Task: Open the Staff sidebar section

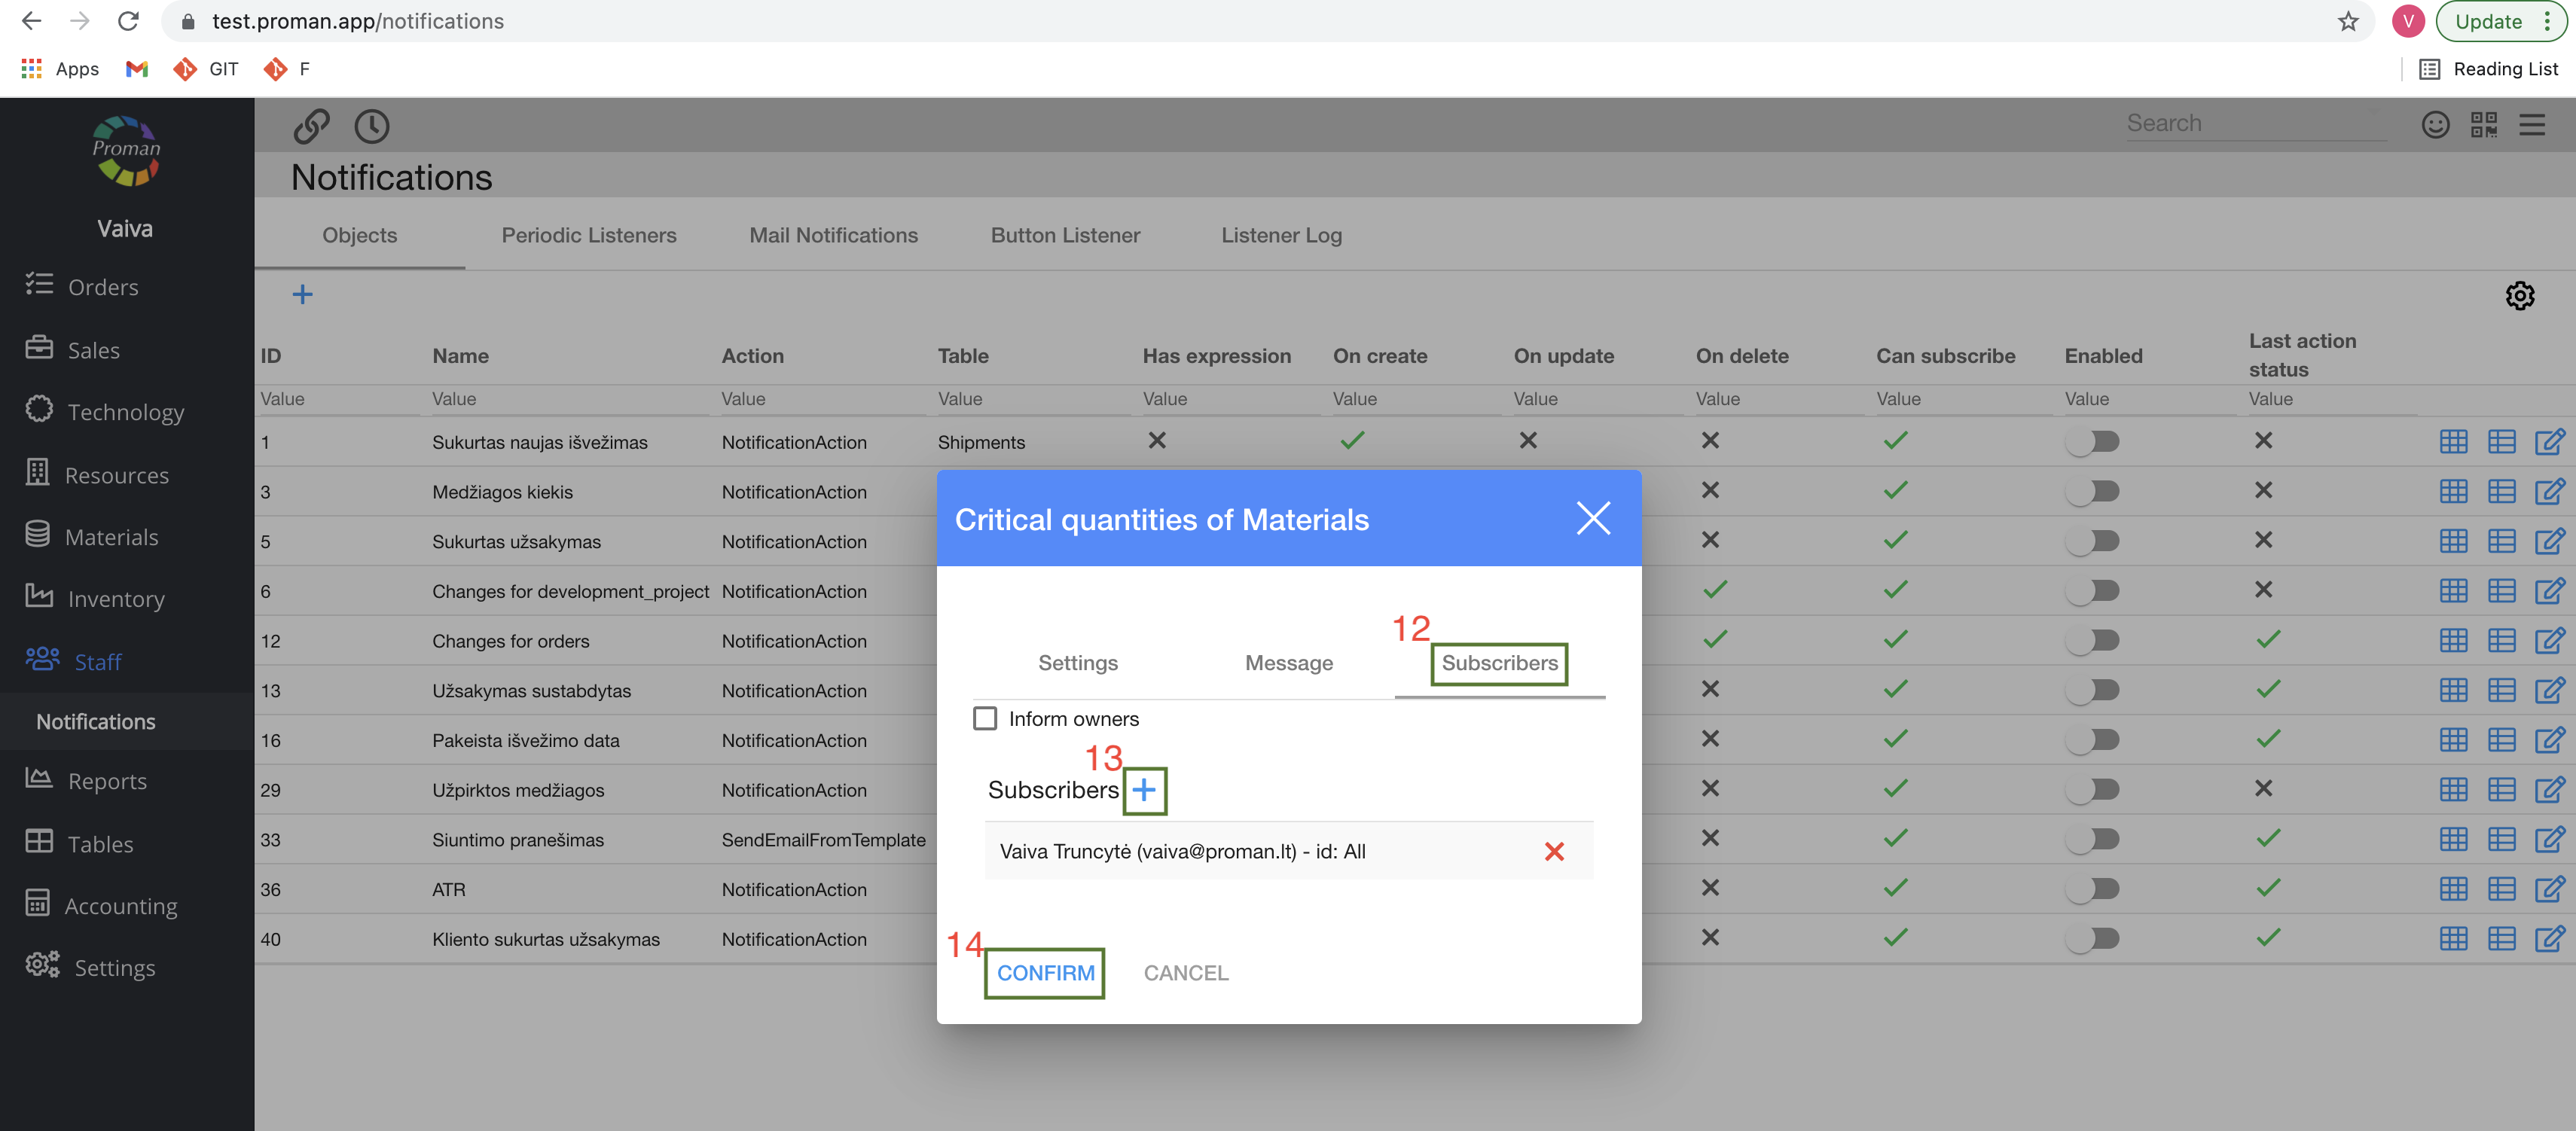Action: [x=97, y=661]
